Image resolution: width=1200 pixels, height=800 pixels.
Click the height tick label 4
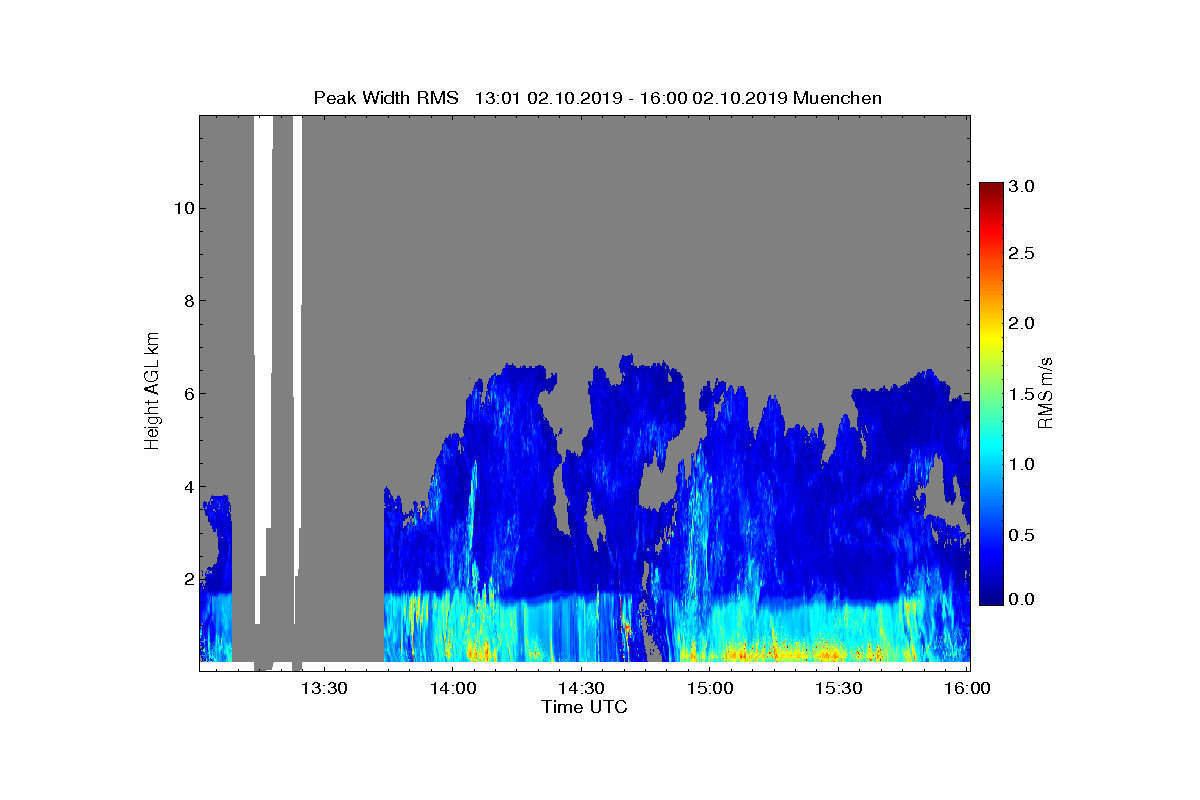(187, 487)
